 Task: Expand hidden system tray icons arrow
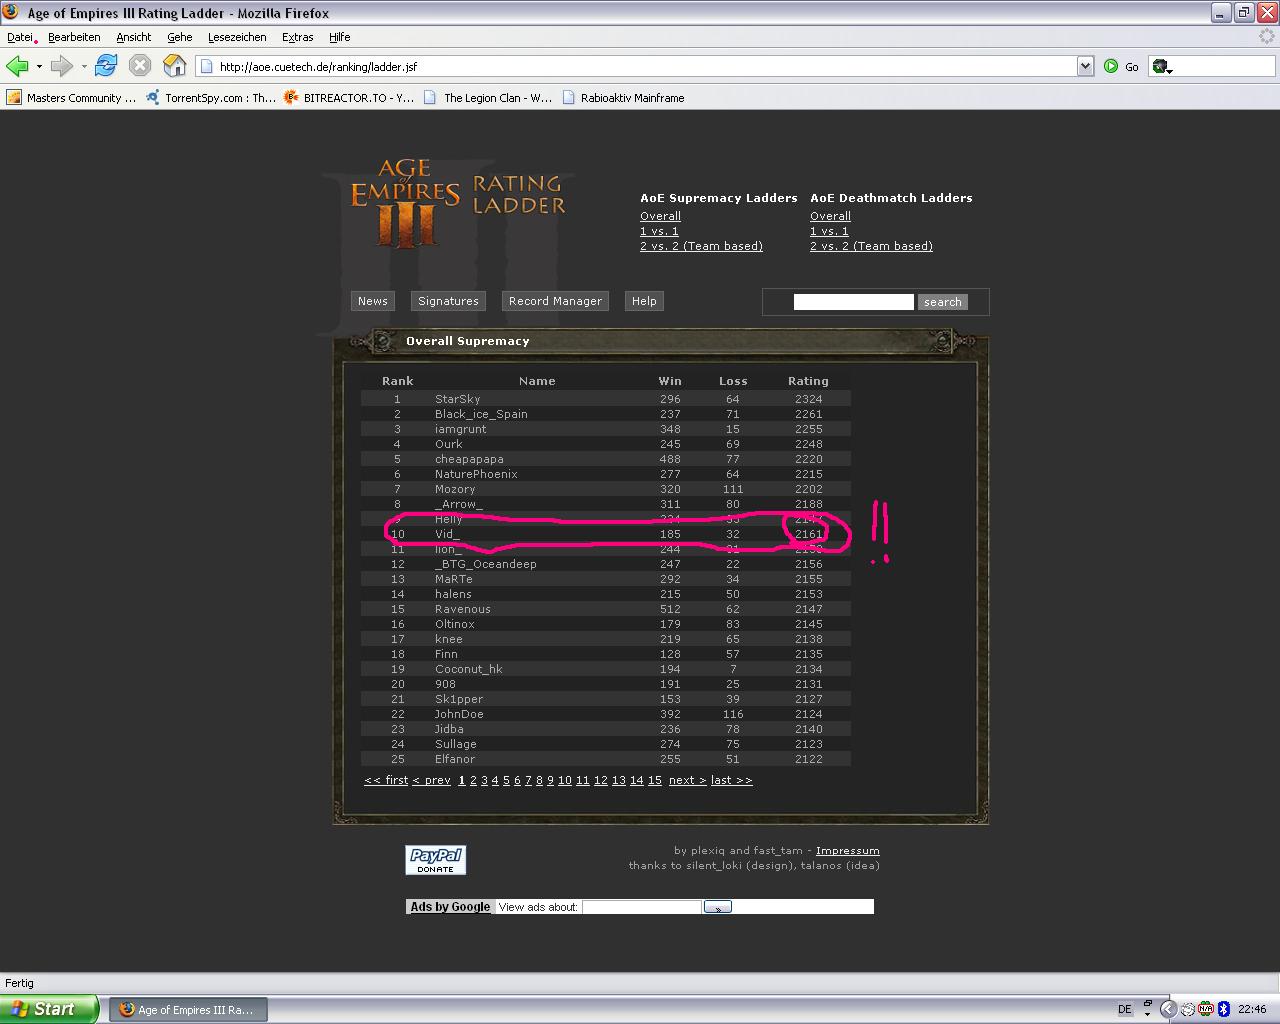click(x=1167, y=1010)
